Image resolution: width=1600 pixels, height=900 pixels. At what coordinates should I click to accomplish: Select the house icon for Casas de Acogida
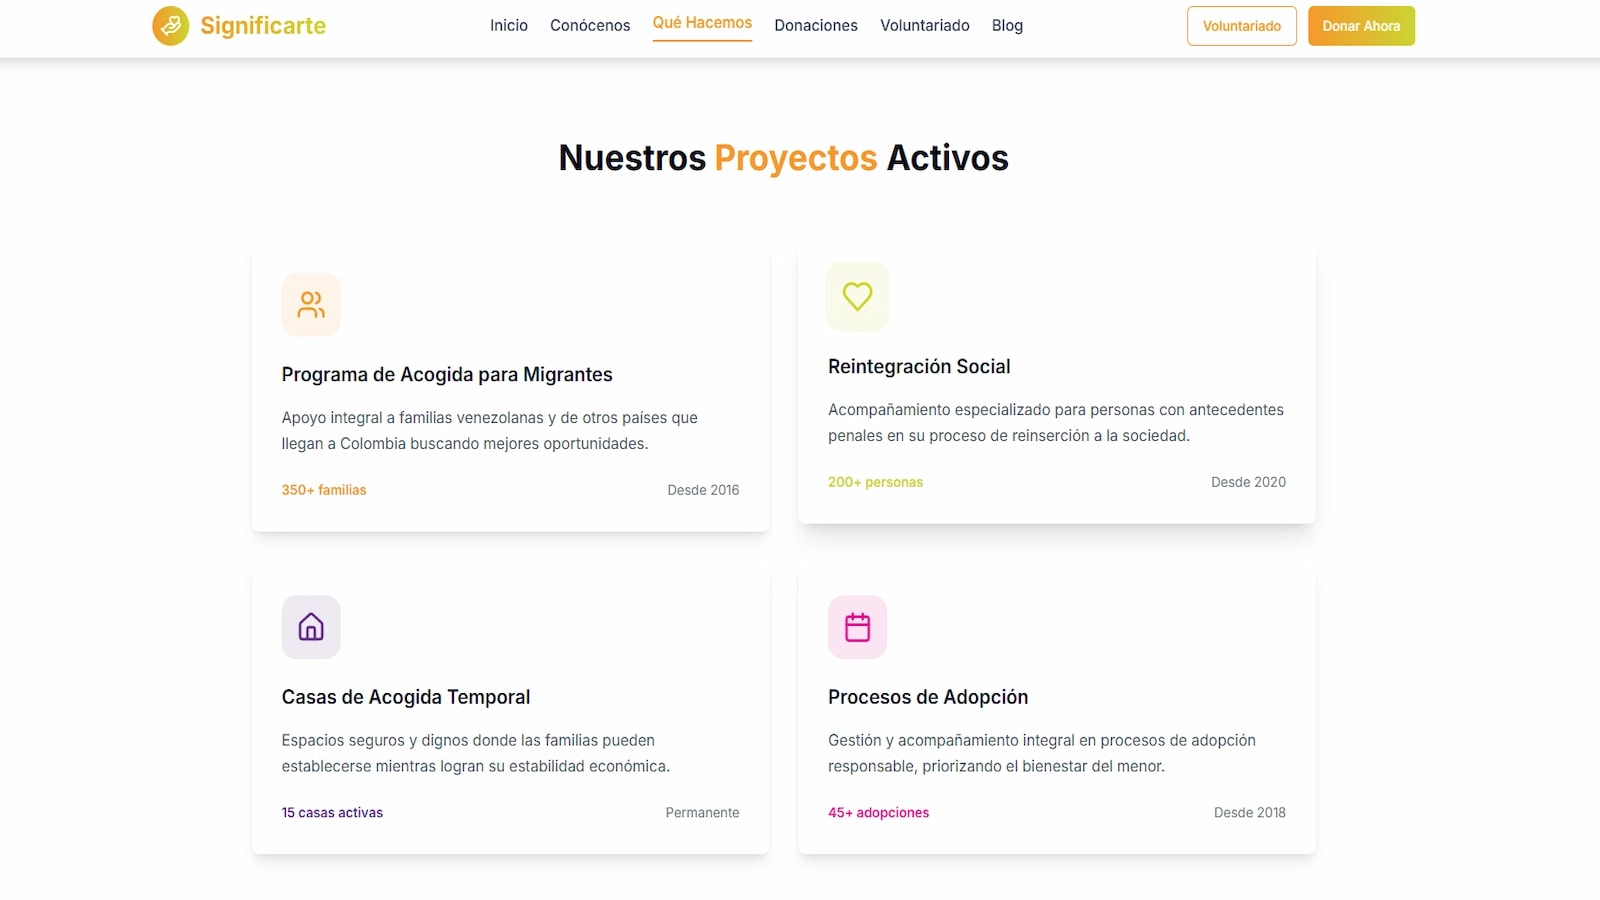click(x=310, y=627)
